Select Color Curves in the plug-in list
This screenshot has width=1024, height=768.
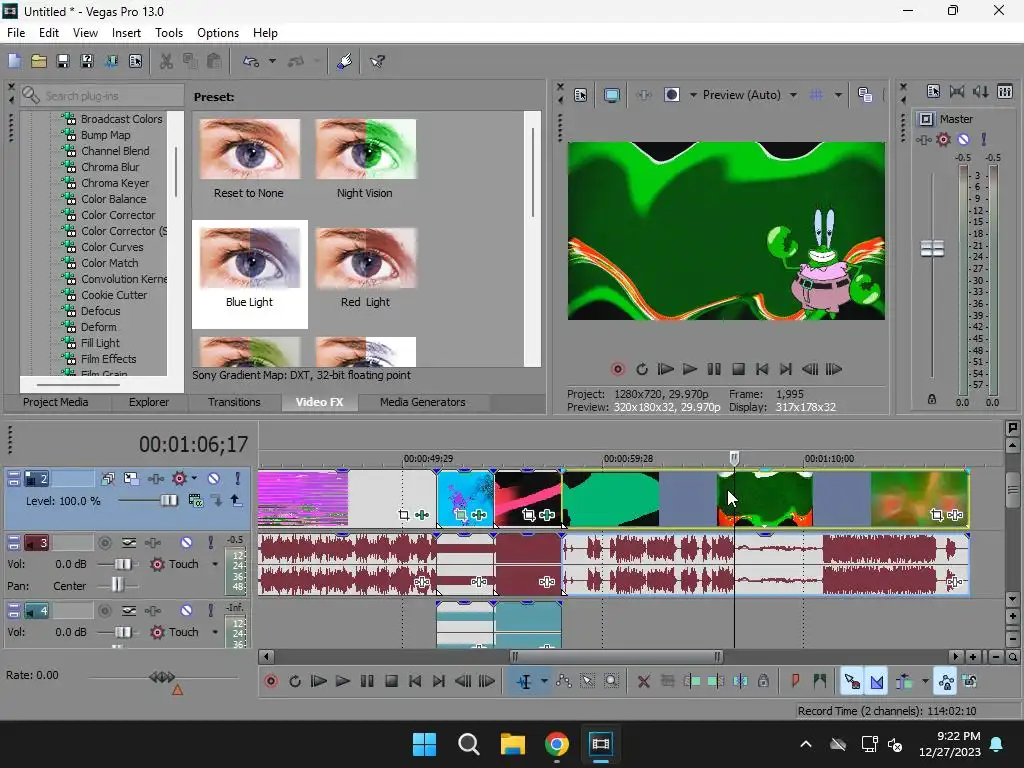click(x=112, y=247)
